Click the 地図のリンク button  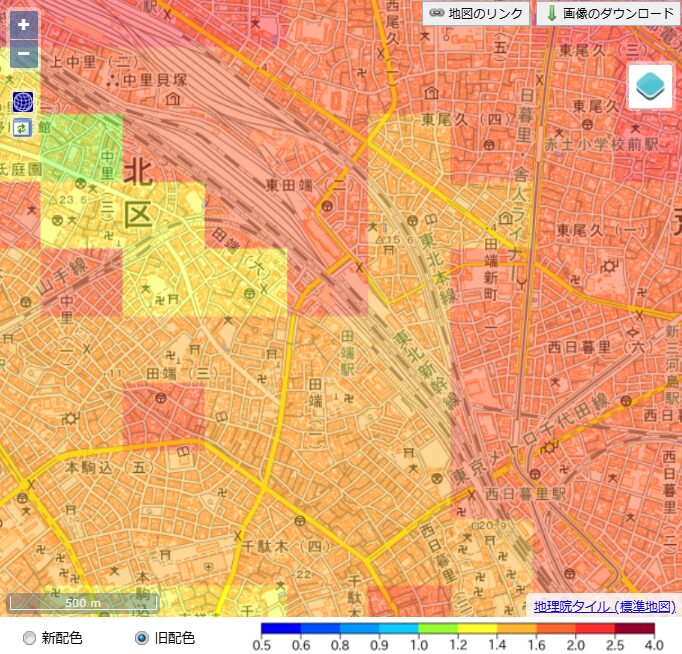[x=476, y=13]
